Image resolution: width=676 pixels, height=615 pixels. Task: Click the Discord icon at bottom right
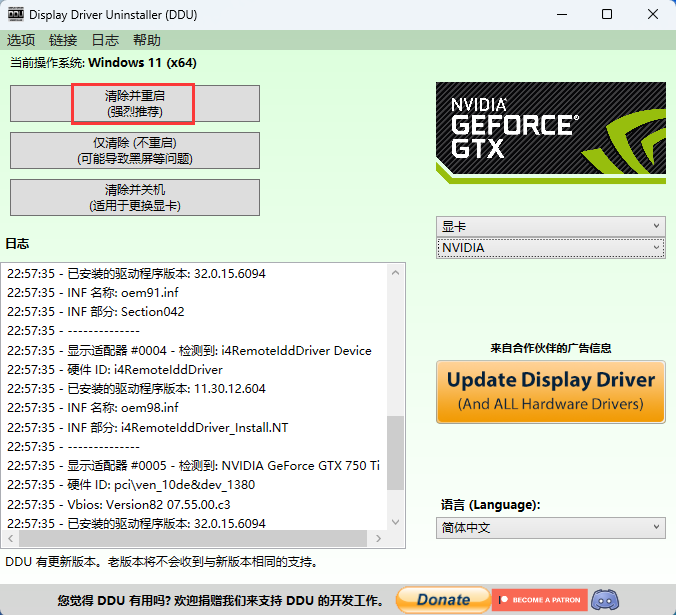click(605, 600)
